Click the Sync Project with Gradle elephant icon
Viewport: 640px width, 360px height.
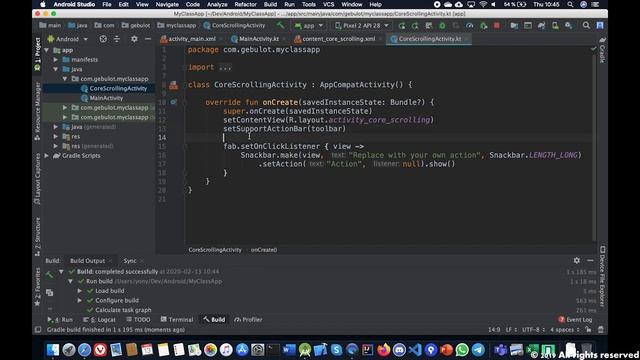[542, 26]
